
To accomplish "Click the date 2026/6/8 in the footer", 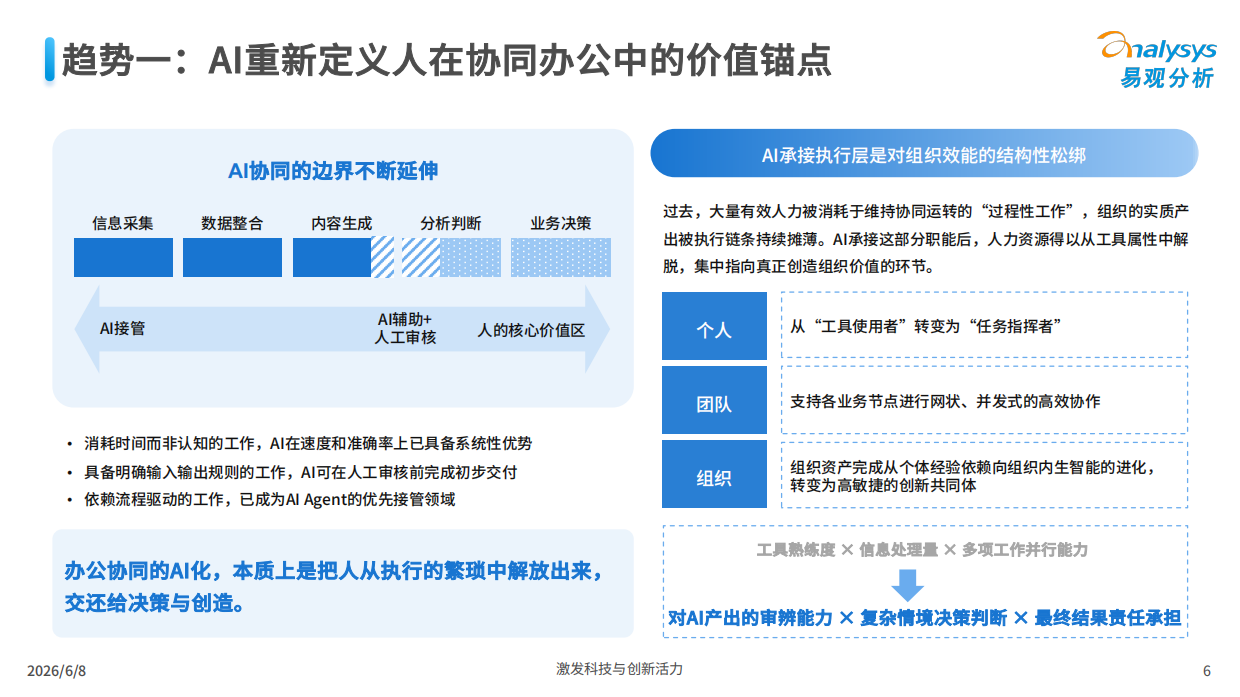I will [x=55, y=672].
